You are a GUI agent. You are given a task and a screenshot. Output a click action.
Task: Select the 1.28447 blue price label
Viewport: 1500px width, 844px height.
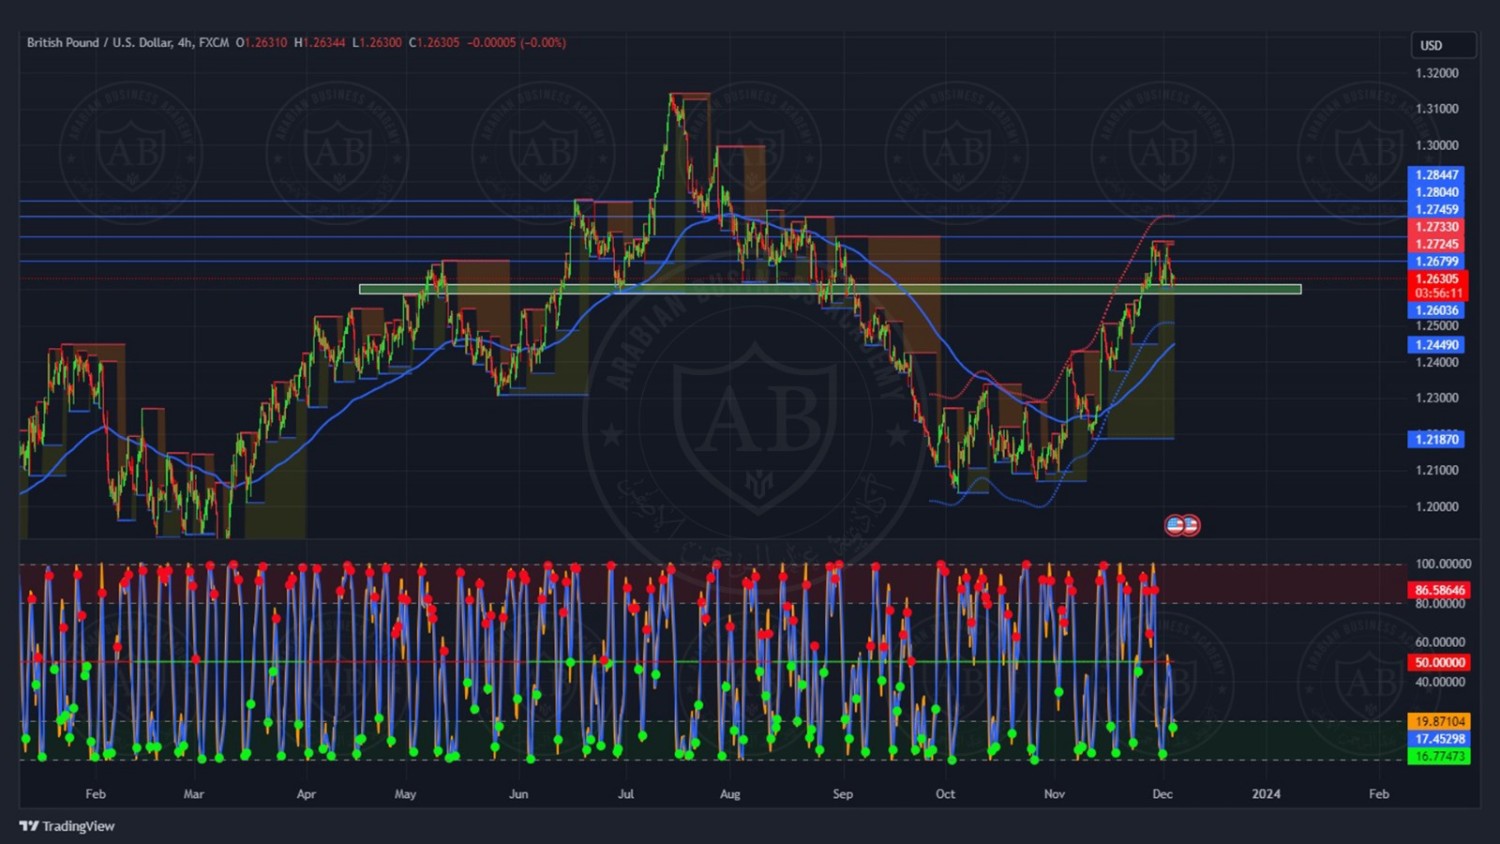click(x=1436, y=175)
